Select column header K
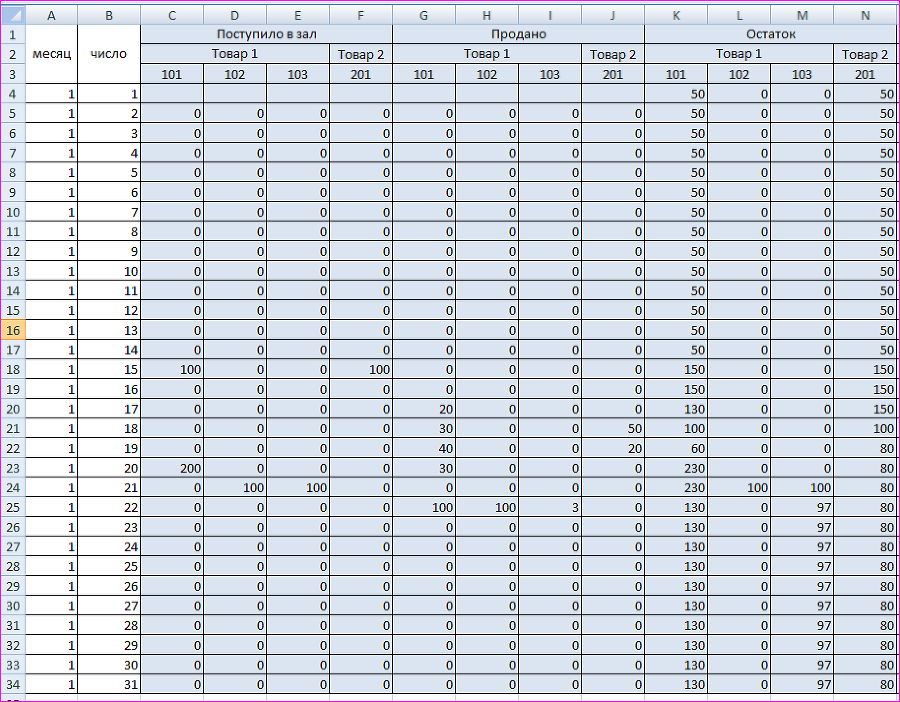The width and height of the screenshot is (900, 702). [676, 15]
